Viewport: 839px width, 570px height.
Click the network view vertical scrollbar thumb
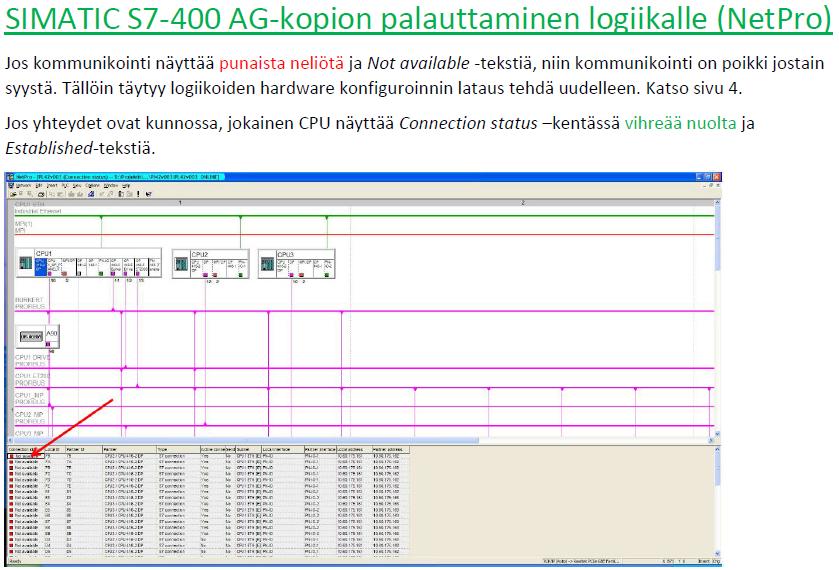718,239
